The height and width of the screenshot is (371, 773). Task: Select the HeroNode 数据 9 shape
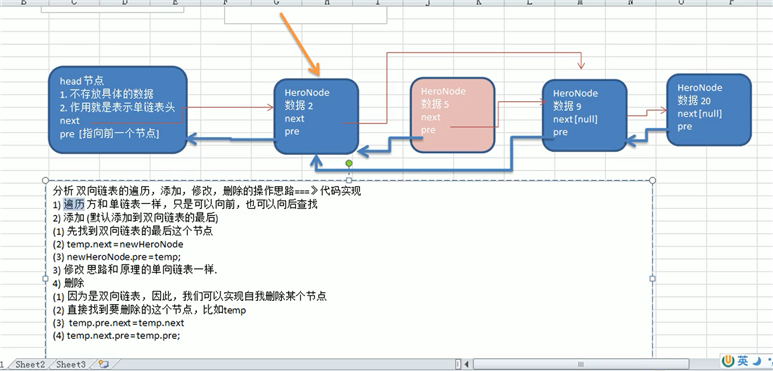point(584,115)
